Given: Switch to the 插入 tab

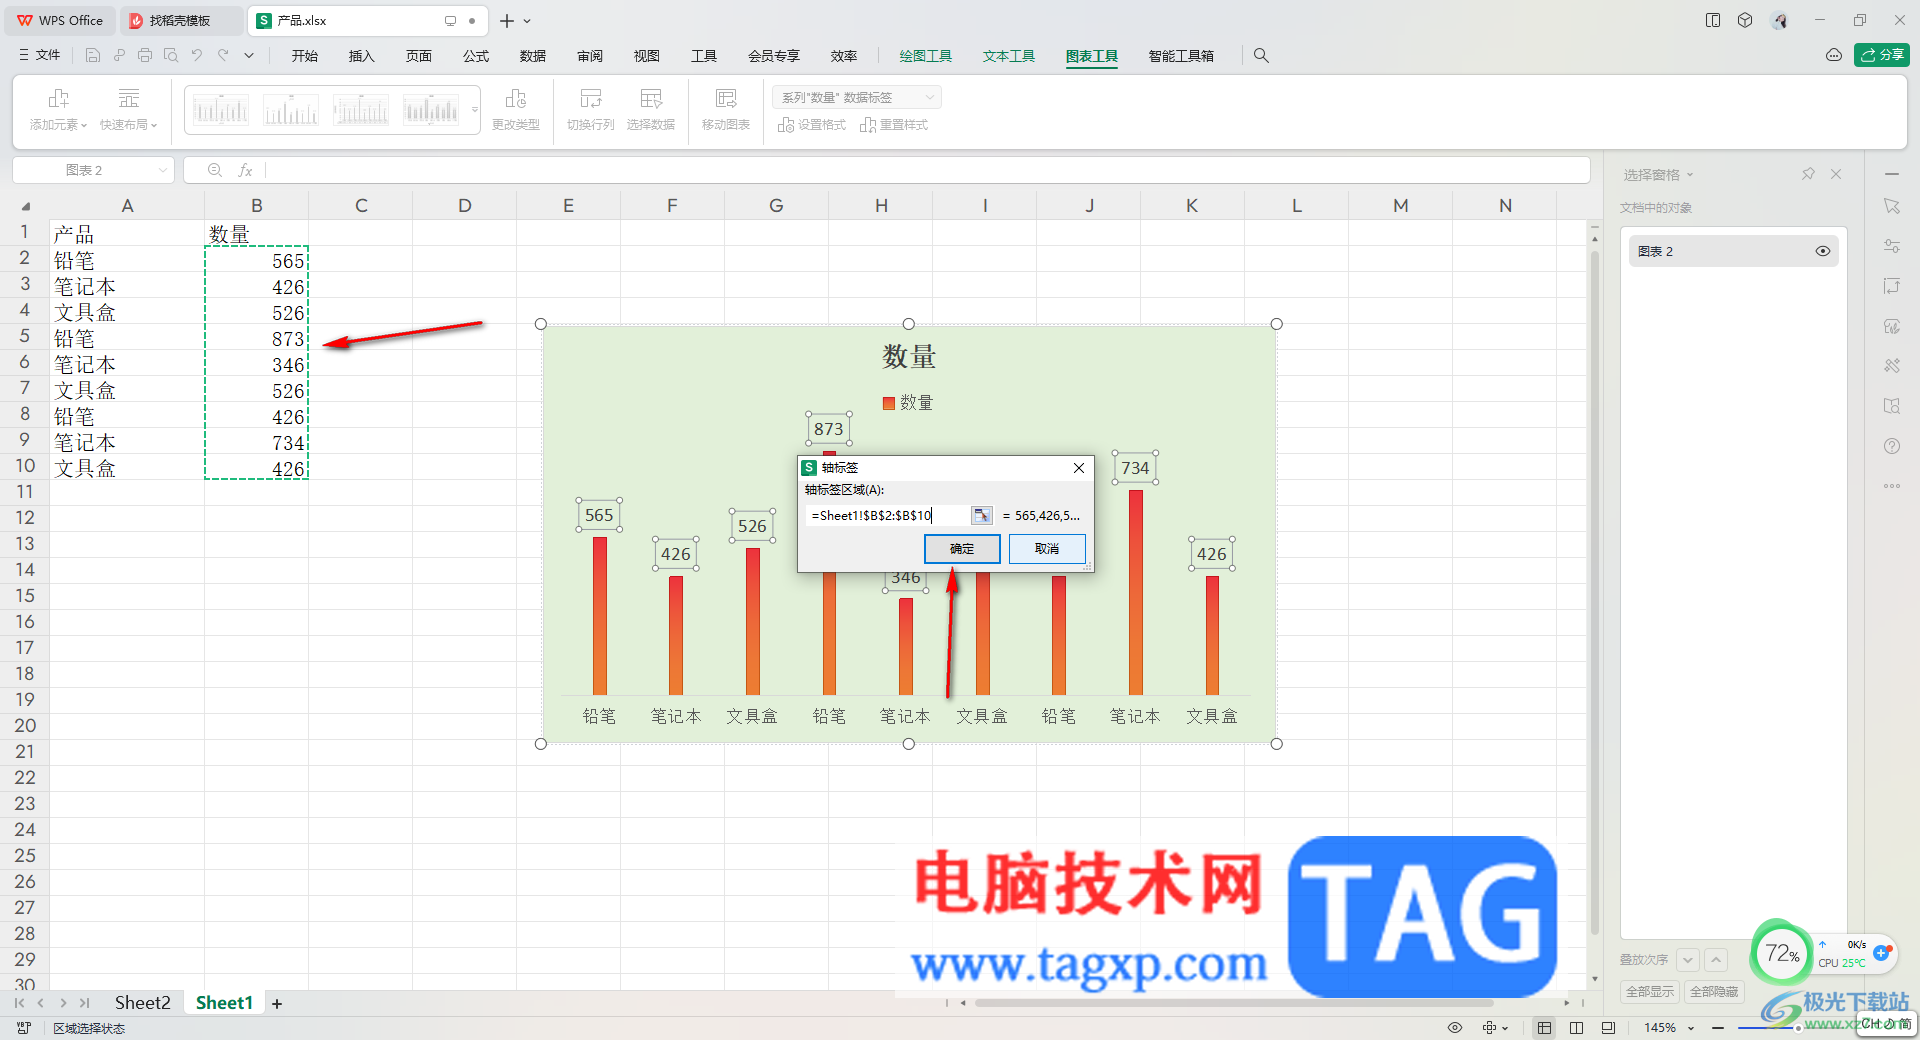Looking at the screenshot, I should pyautogui.click(x=361, y=56).
